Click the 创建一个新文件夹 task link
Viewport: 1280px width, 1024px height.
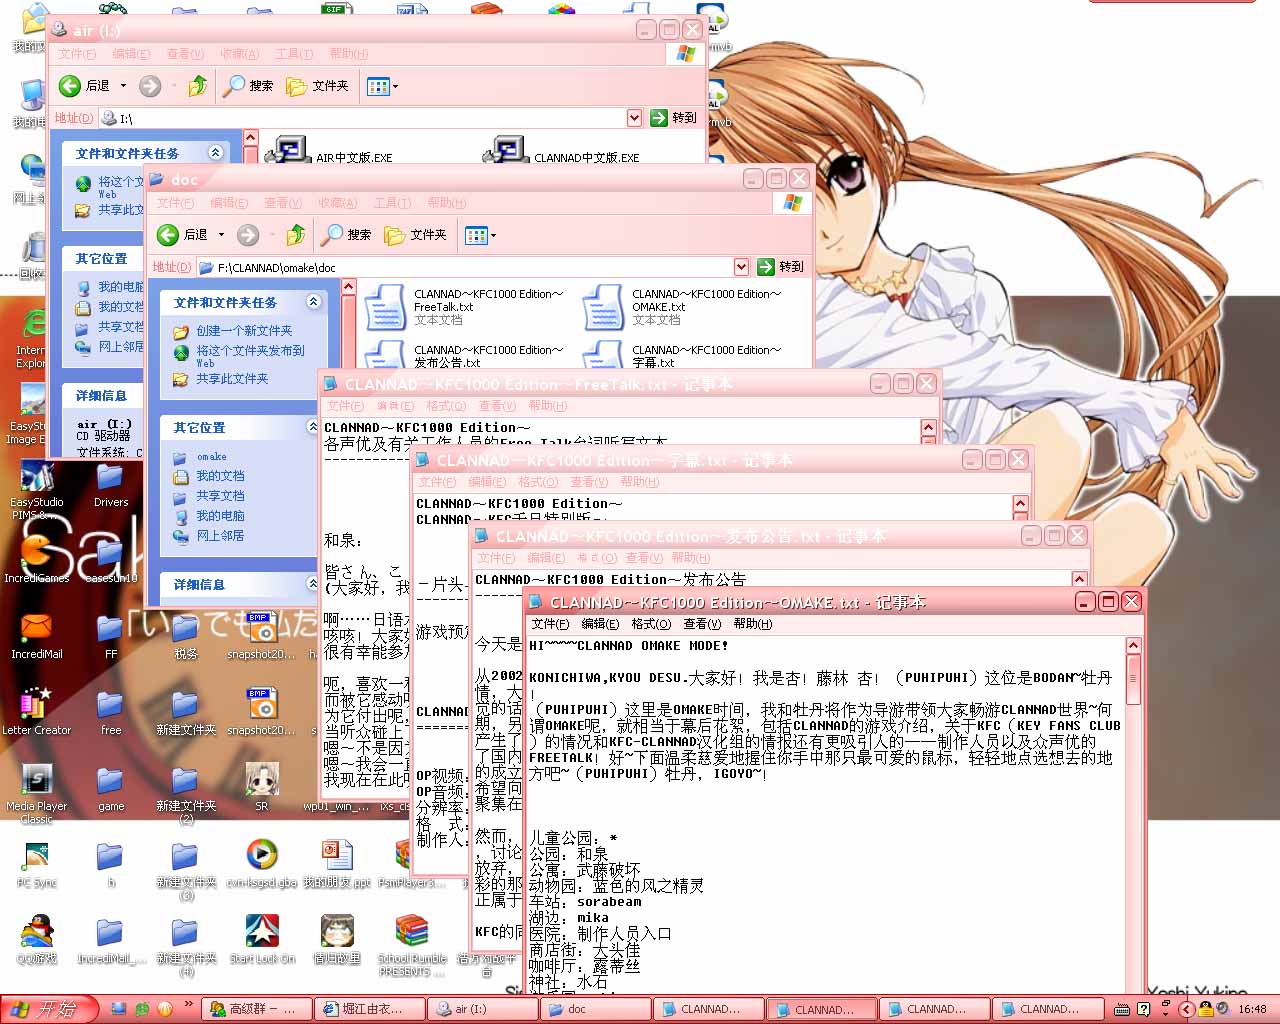click(x=244, y=331)
